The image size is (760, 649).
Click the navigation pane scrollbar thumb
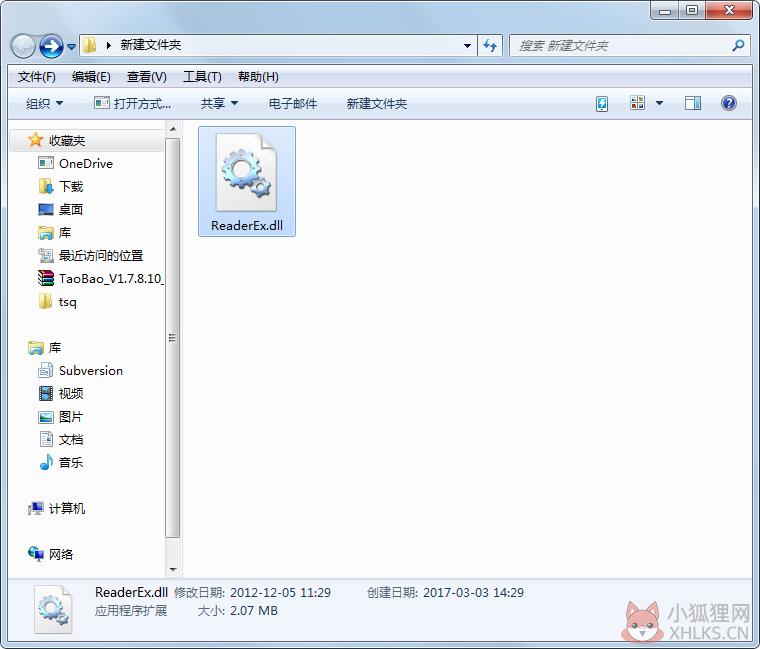173,338
